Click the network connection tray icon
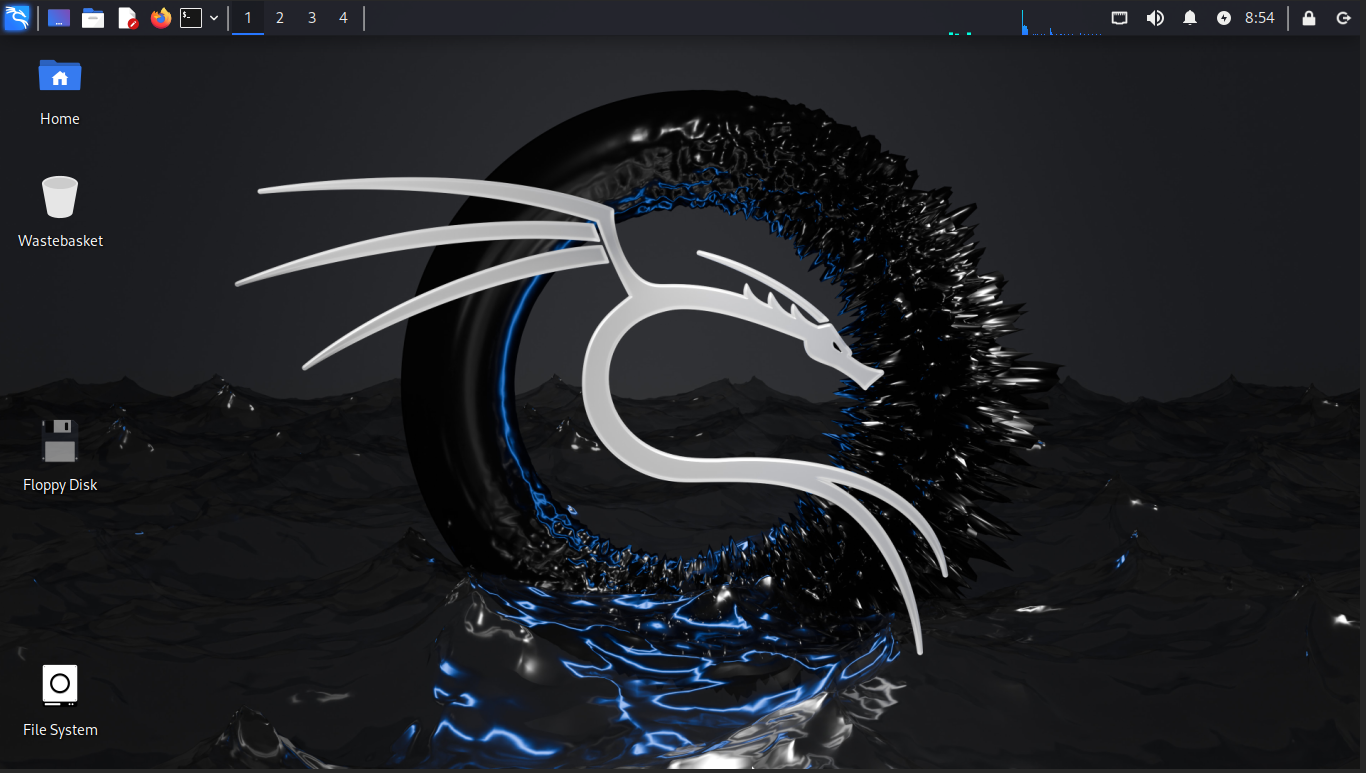 pyautogui.click(x=1120, y=18)
